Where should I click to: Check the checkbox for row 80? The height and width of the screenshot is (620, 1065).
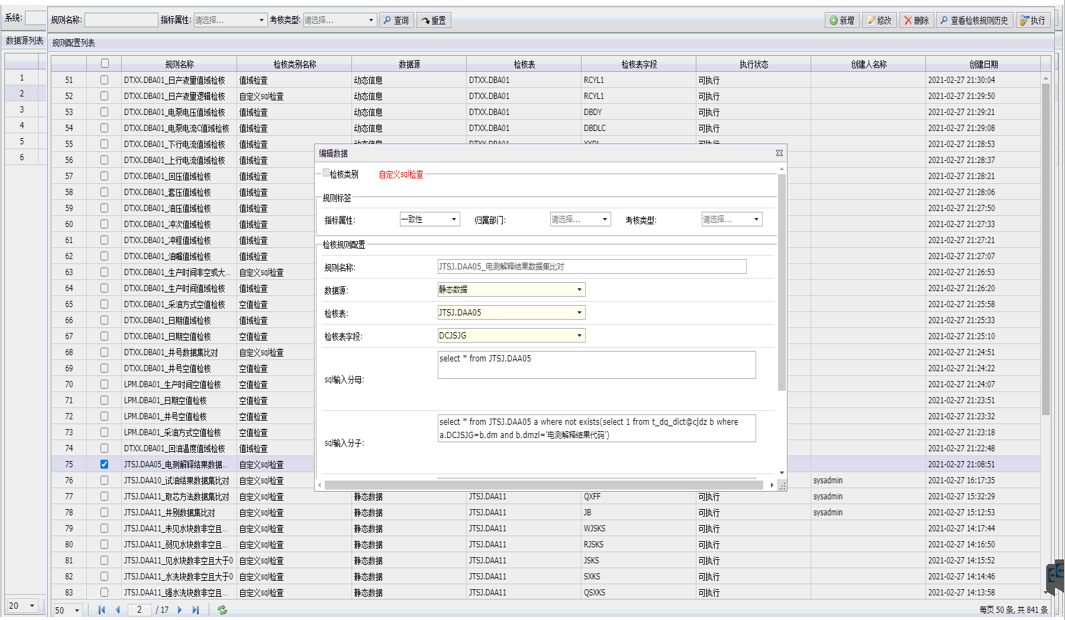click(104, 545)
